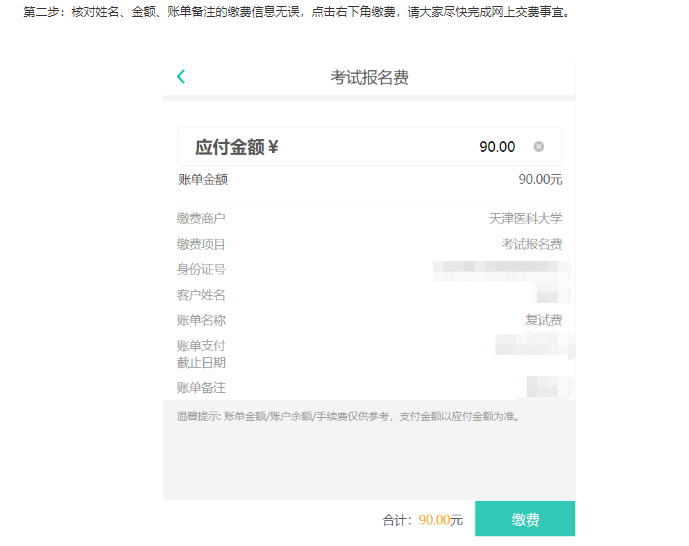Click the 账单金额 label
This screenshot has width=689, height=546.
point(203,180)
